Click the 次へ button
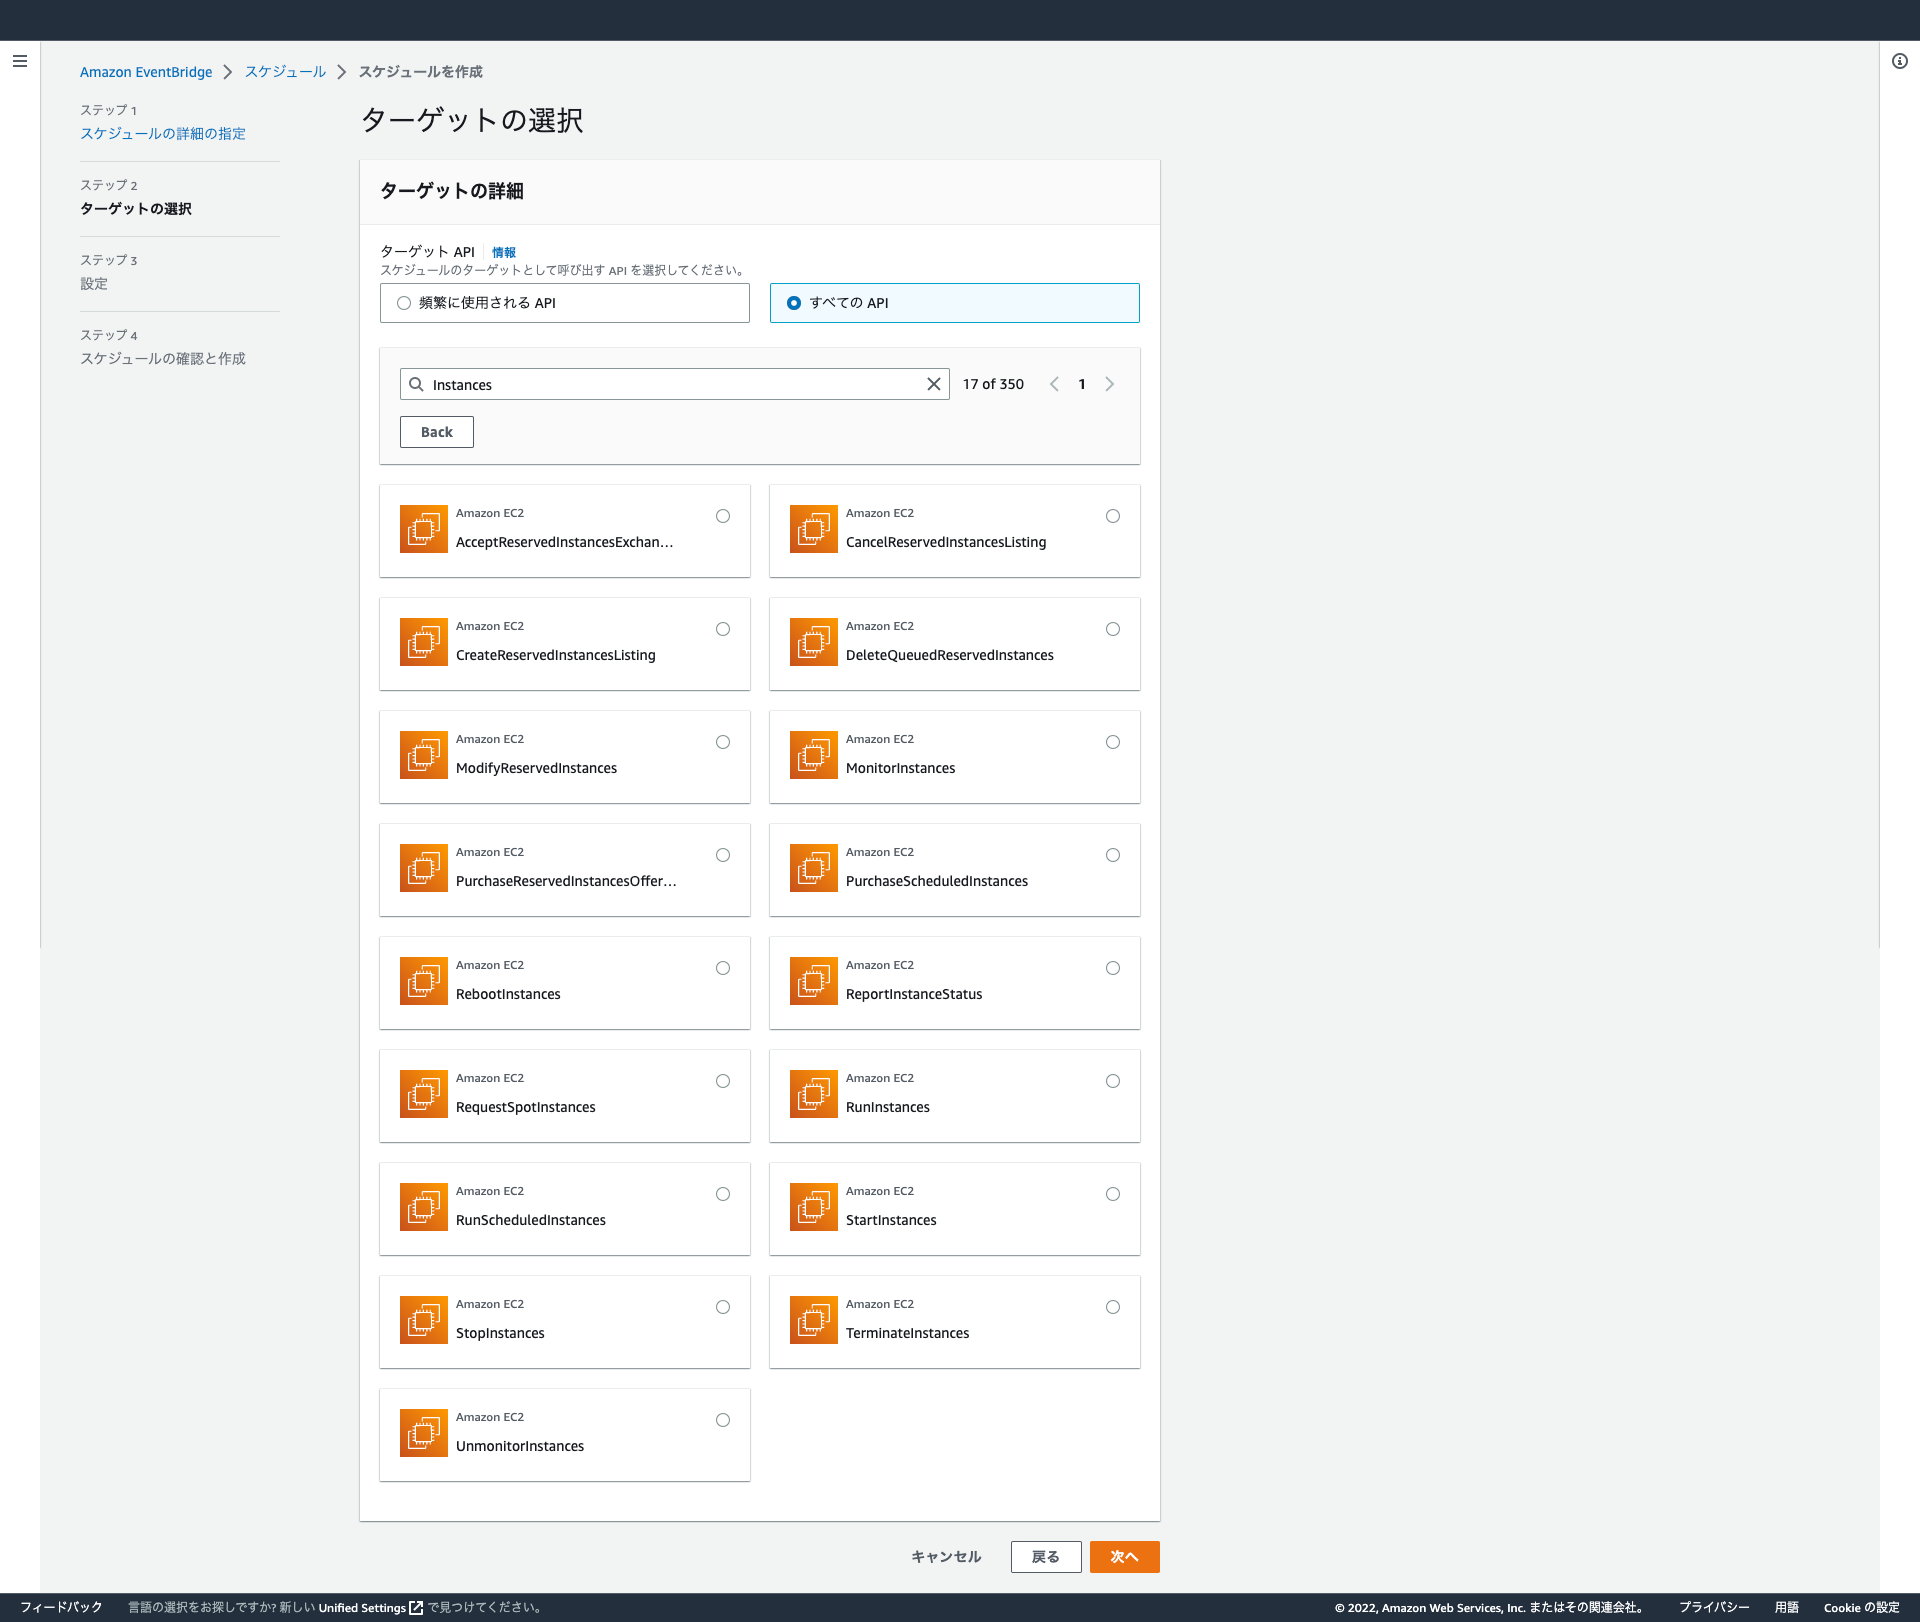Viewport: 1920px width, 1622px height. [x=1125, y=1557]
